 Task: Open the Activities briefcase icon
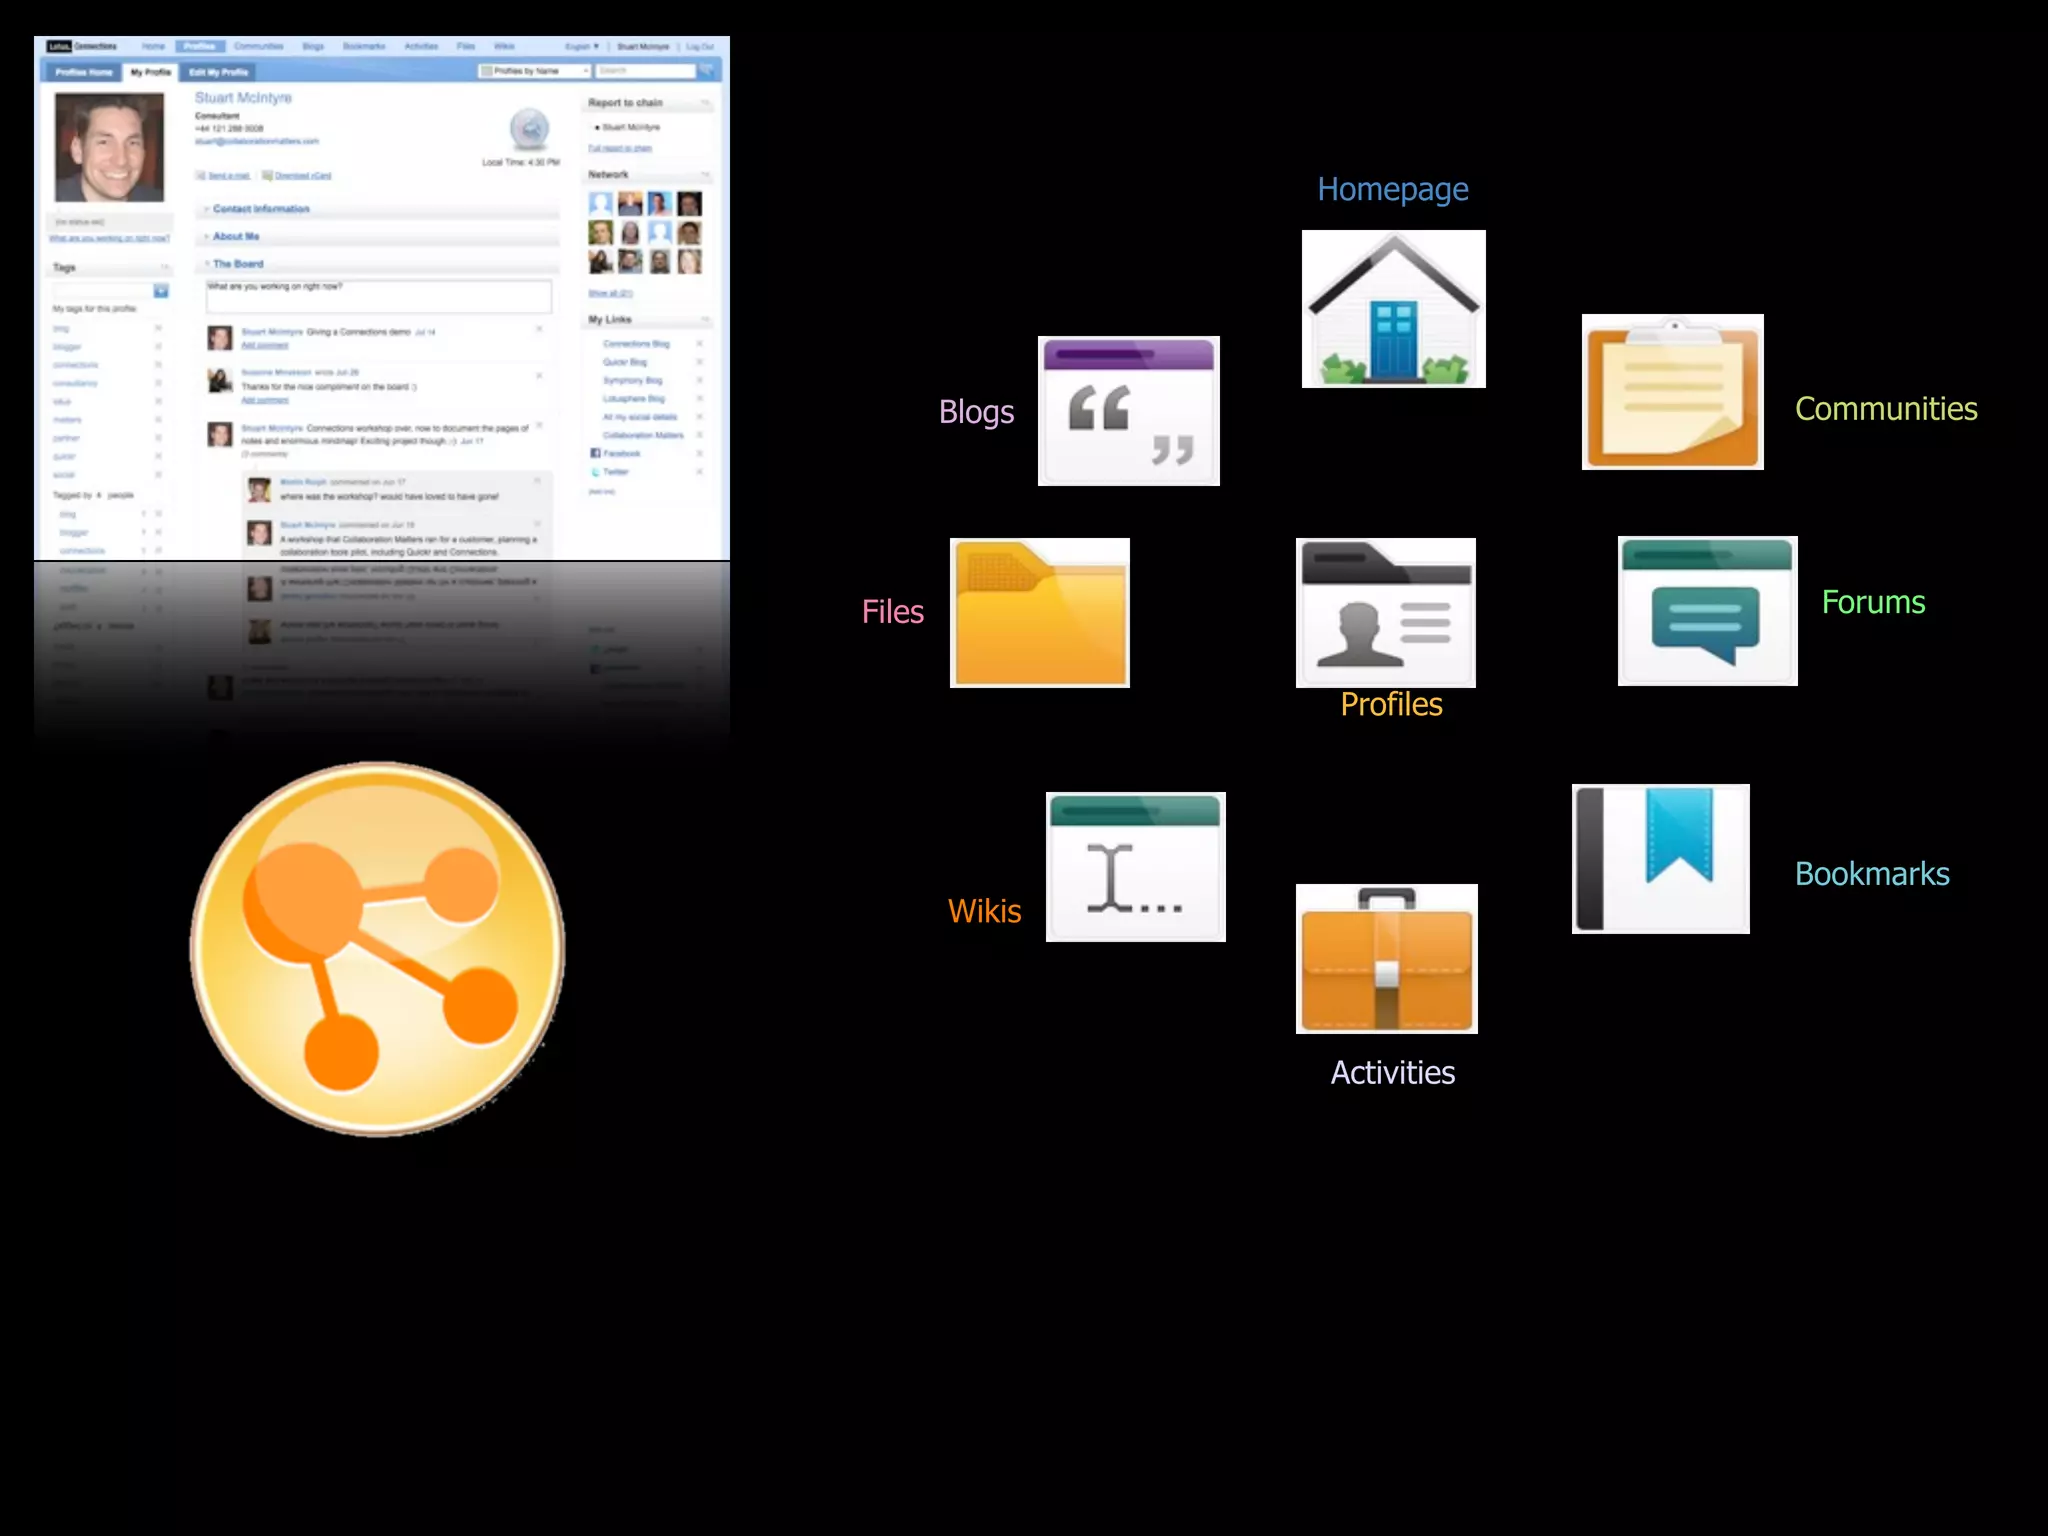click(1387, 959)
